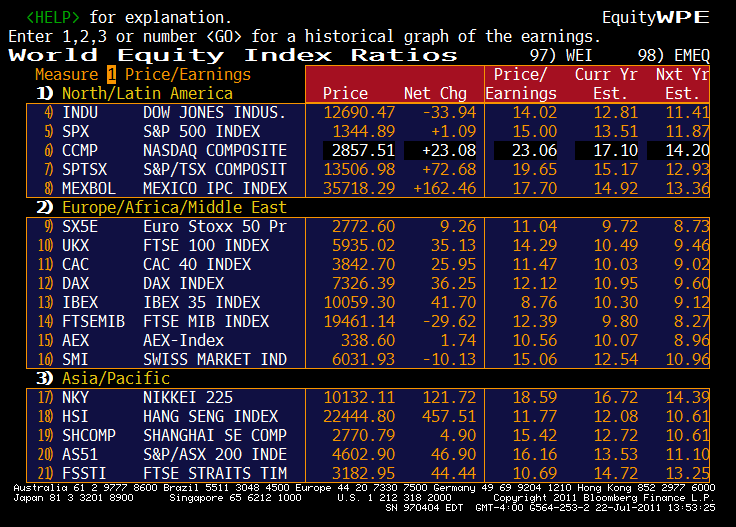Click the NASDAQ COMPOSITE index name
The image size is (736, 527).
pyautogui.click(x=215, y=151)
